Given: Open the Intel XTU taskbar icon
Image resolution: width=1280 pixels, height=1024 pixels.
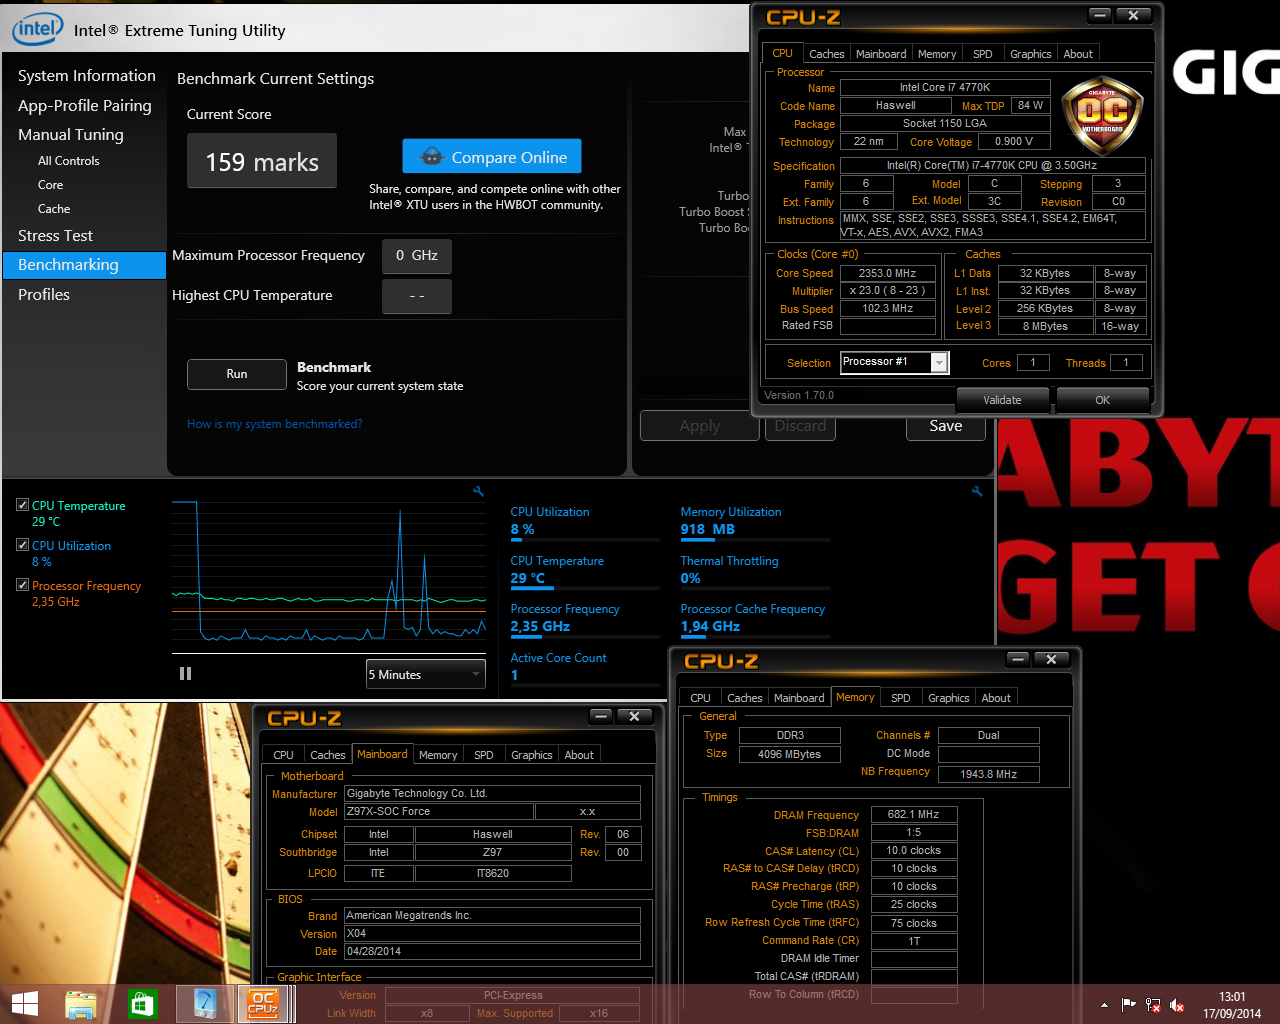Looking at the screenshot, I should [204, 1004].
